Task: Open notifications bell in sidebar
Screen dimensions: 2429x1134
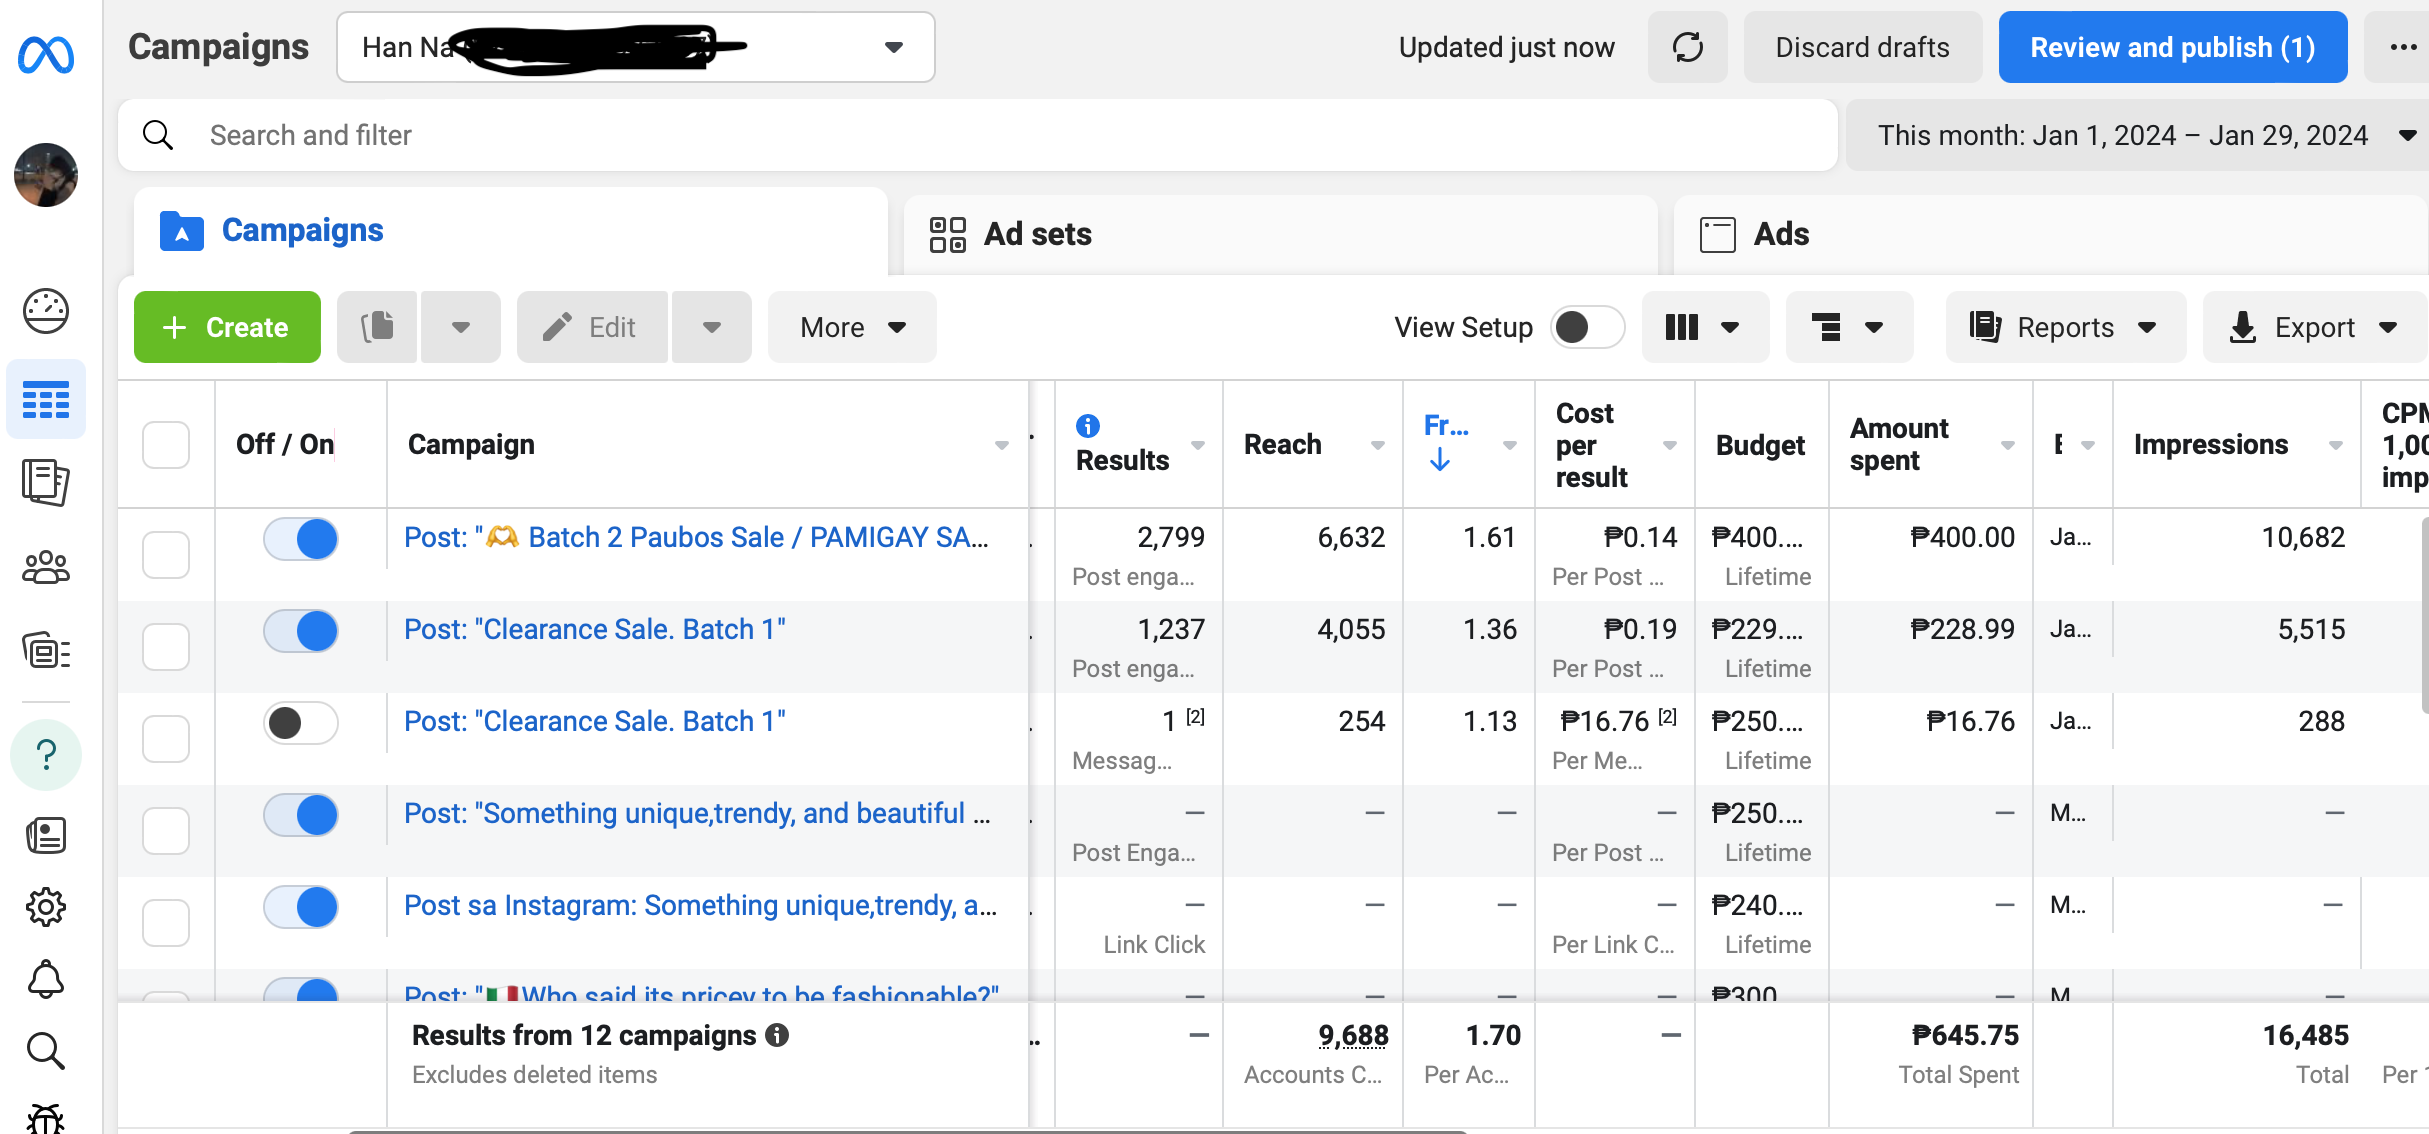Action: click(46, 979)
